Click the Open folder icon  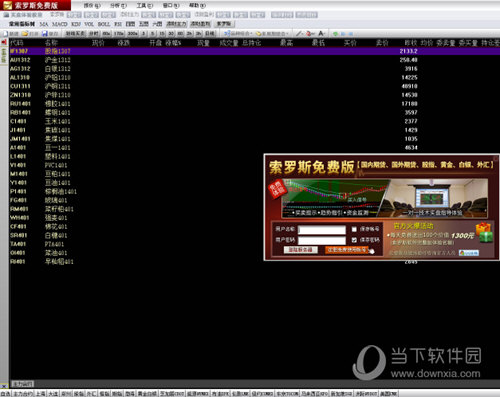pos(25,34)
